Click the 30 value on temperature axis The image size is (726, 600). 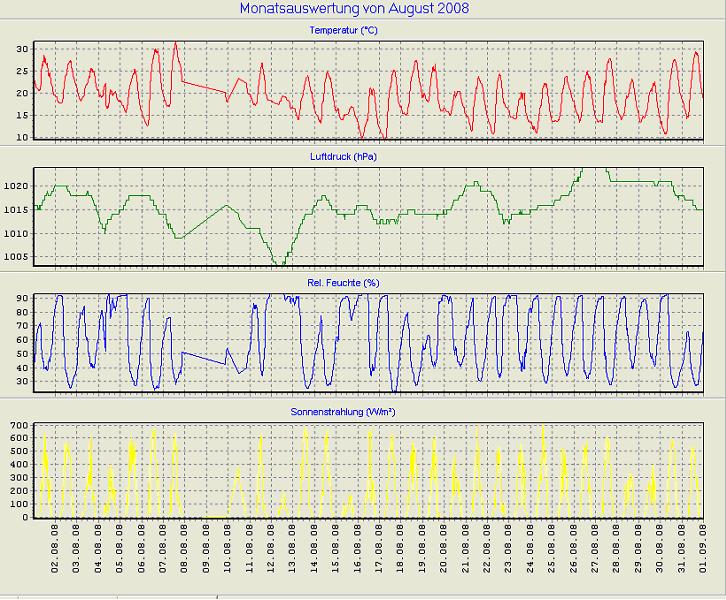coord(21,49)
